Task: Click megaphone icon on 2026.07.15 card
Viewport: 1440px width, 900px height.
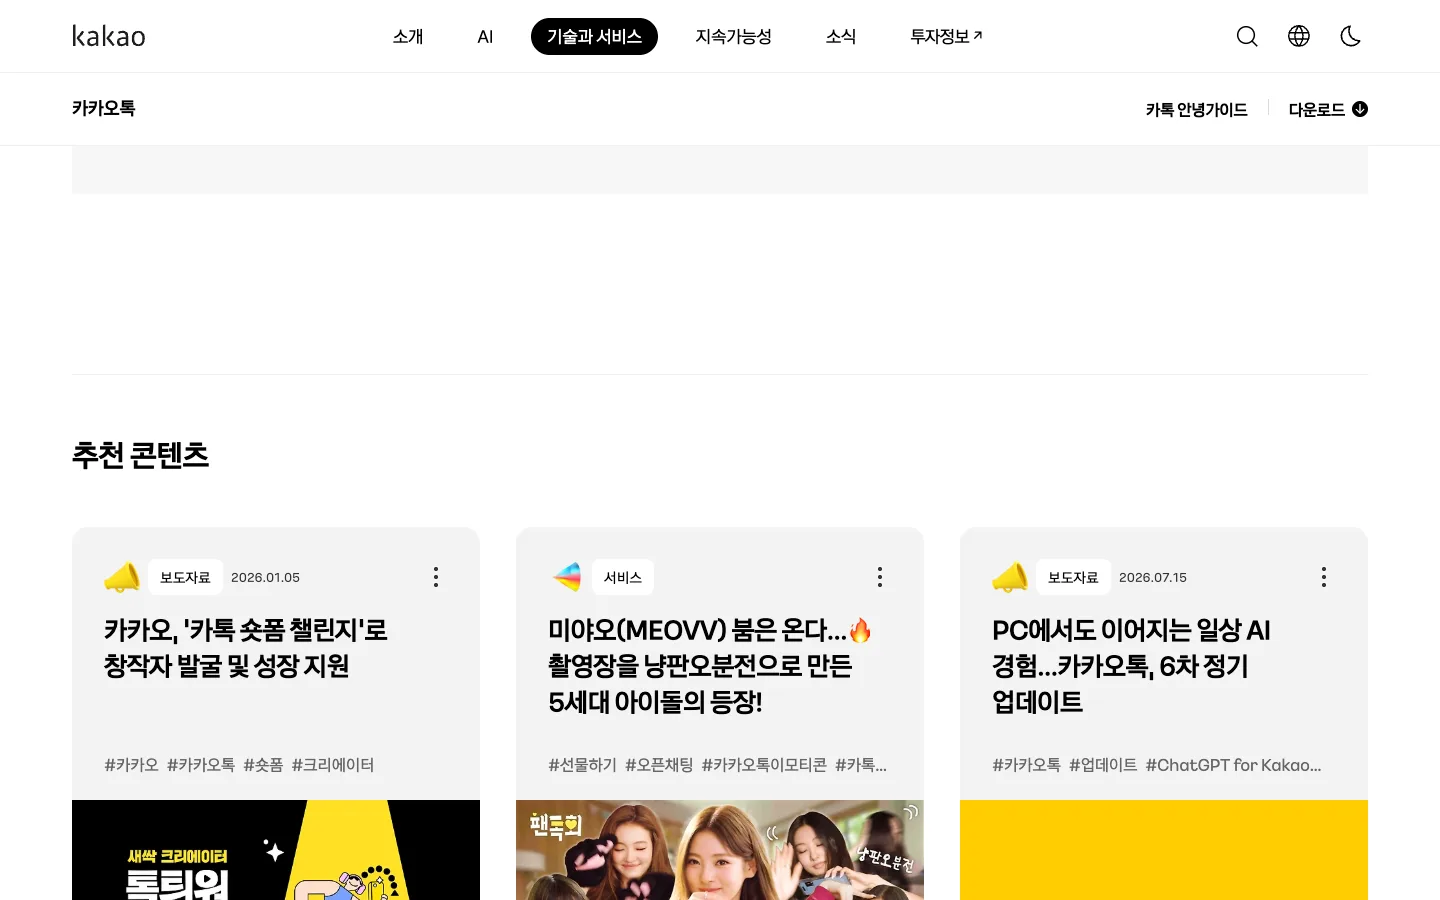Action: (1010, 577)
